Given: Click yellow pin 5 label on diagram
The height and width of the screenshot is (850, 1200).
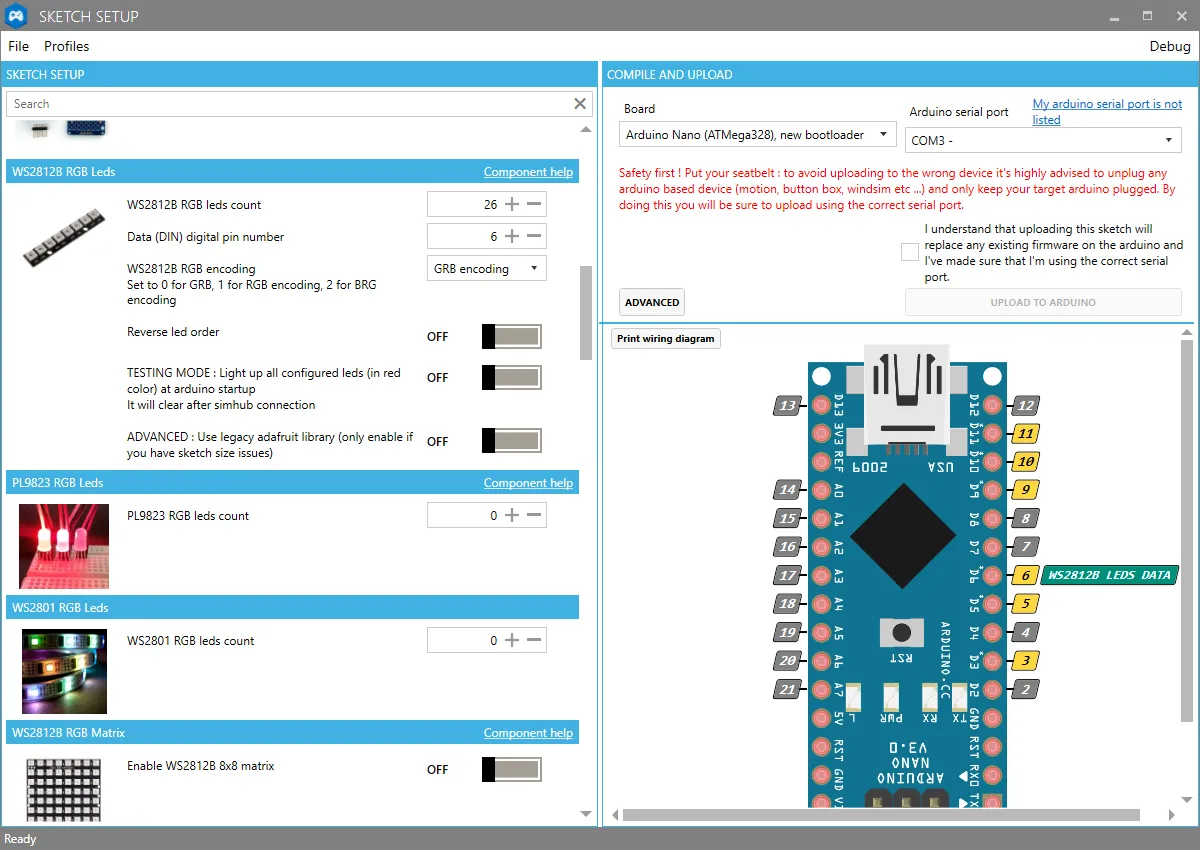Looking at the screenshot, I should pos(1025,603).
